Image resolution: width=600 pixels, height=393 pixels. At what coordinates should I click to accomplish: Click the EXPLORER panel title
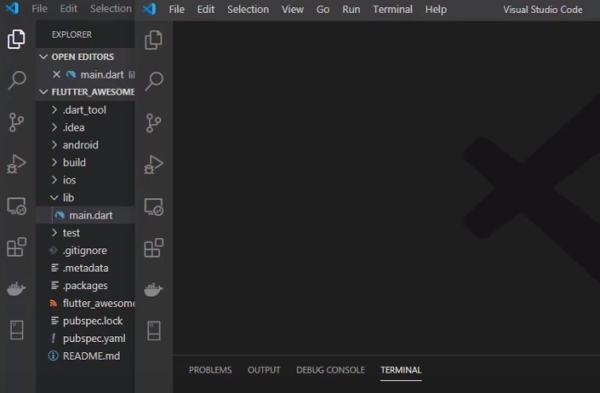tap(72, 34)
